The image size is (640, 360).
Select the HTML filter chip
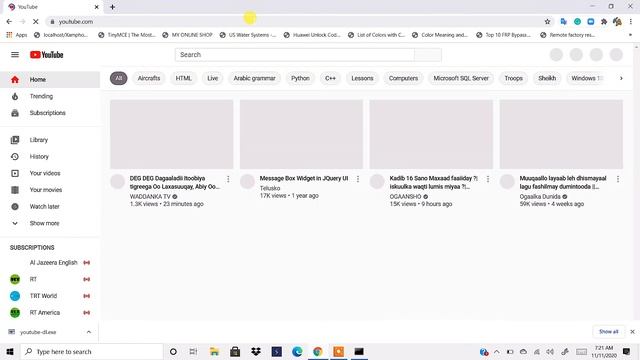click(x=184, y=78)
